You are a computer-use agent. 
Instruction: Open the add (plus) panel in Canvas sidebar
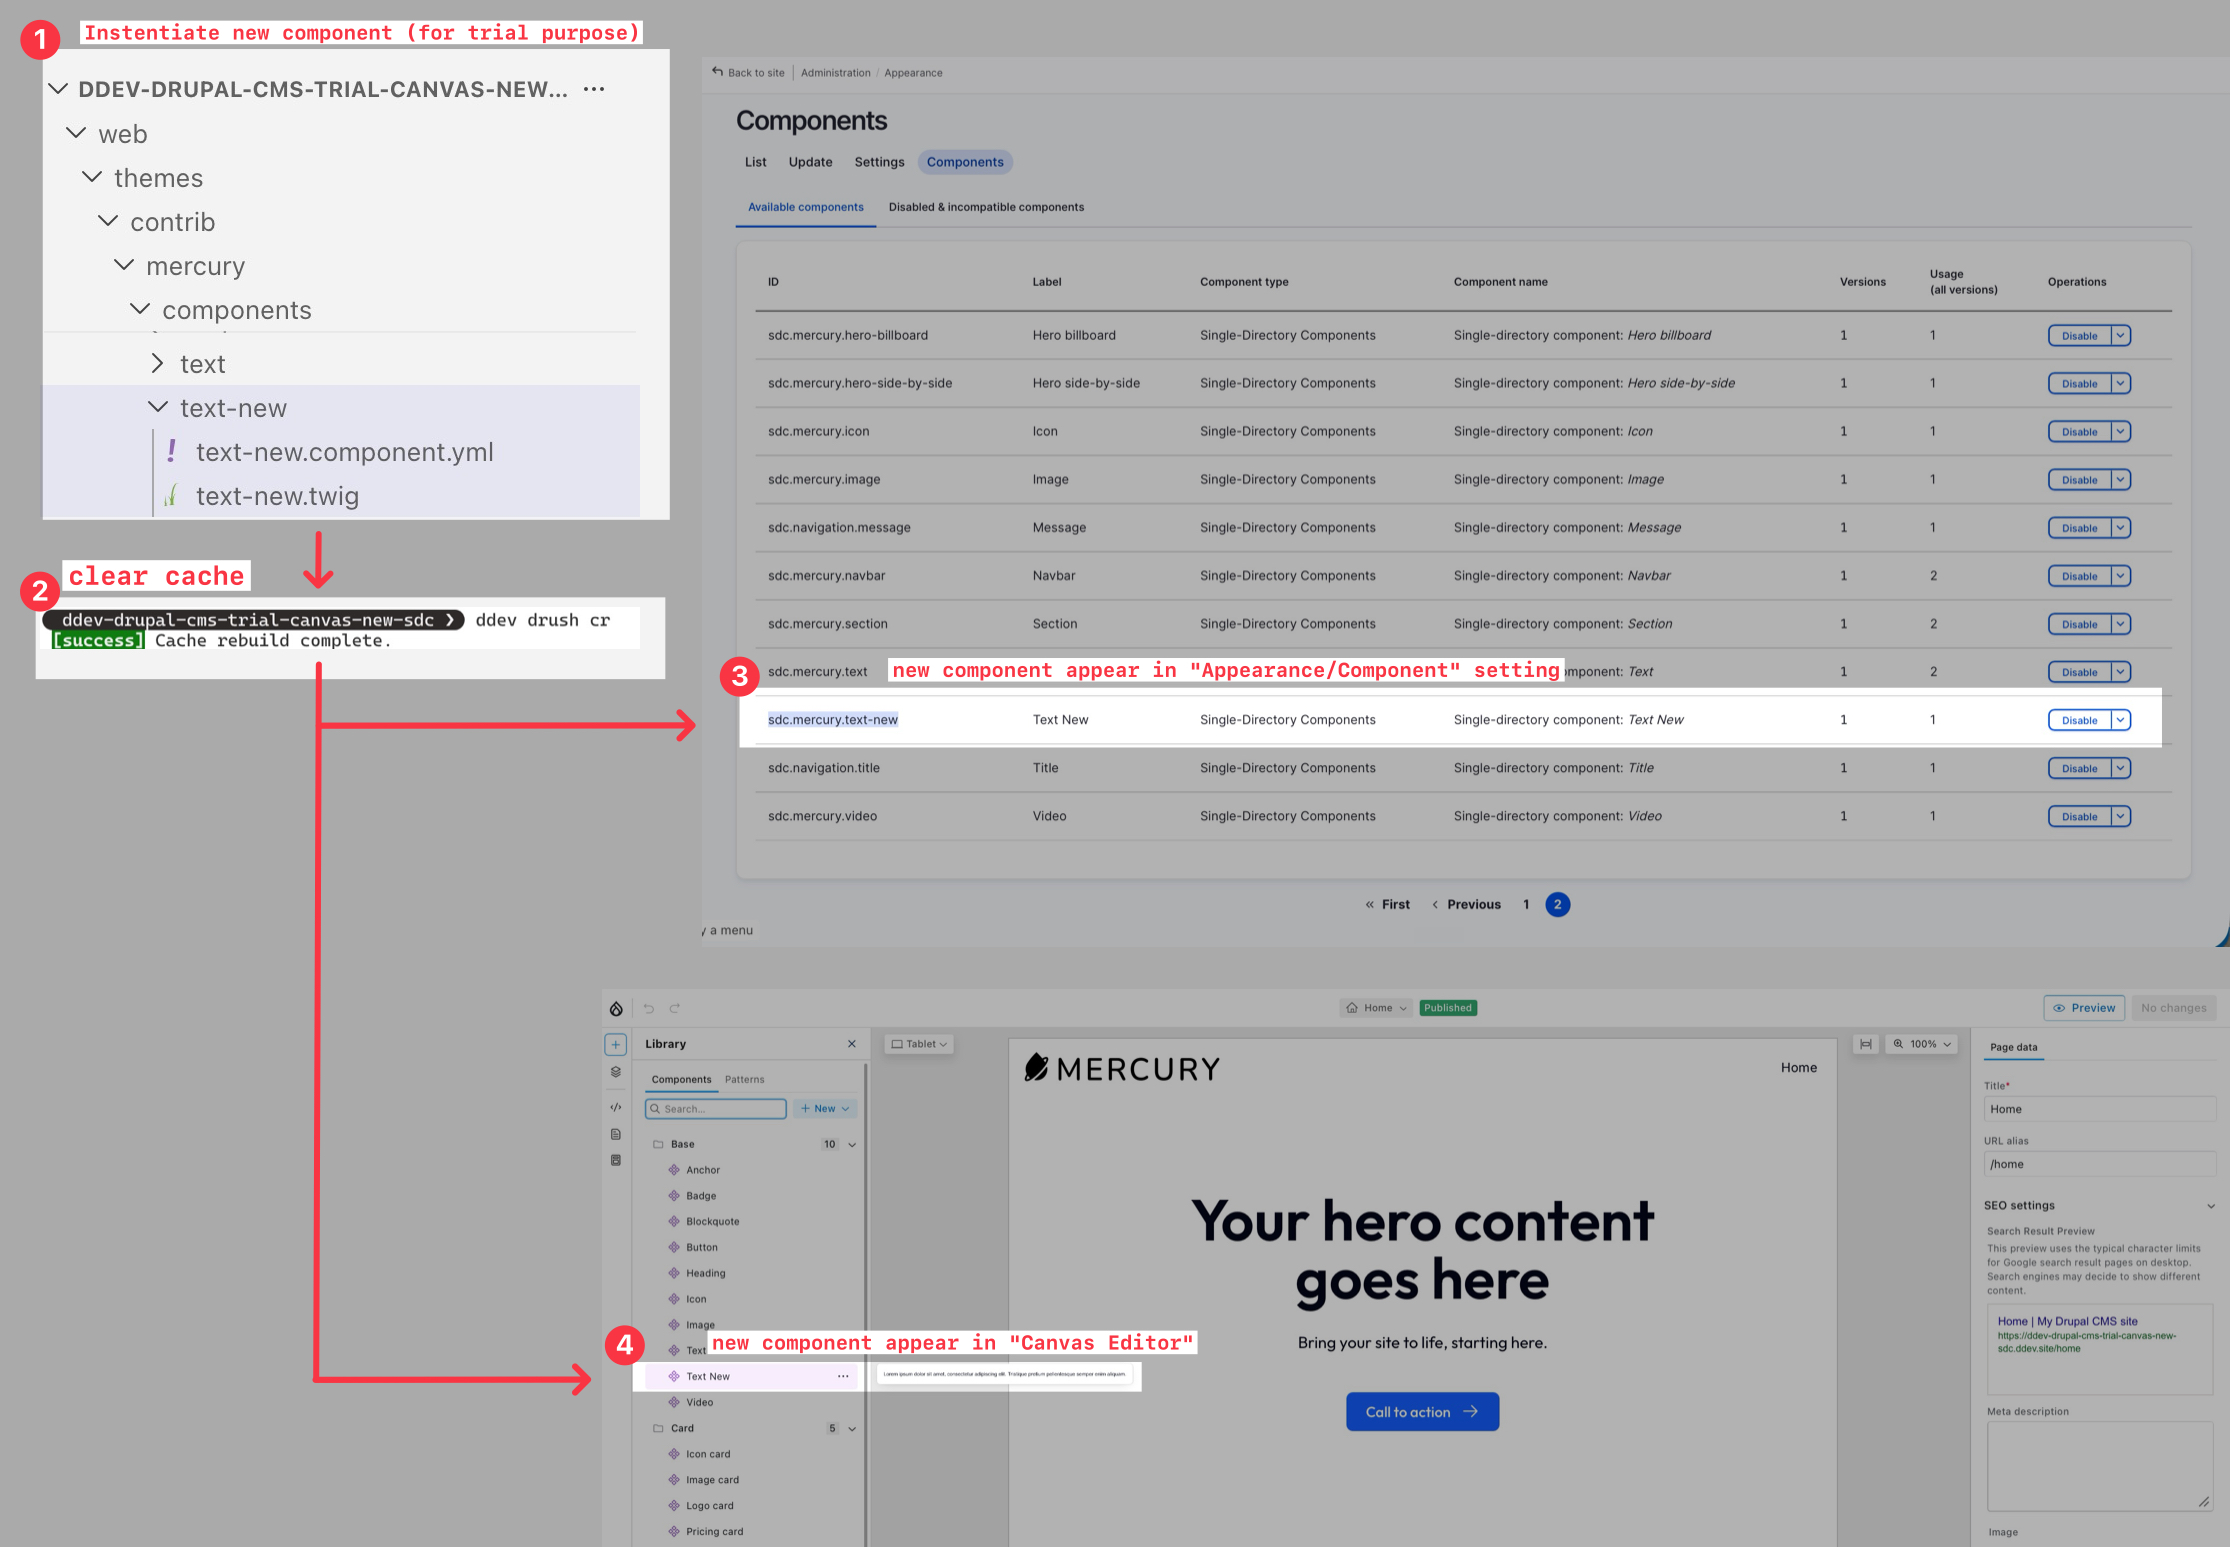[x=616, y=1044]
